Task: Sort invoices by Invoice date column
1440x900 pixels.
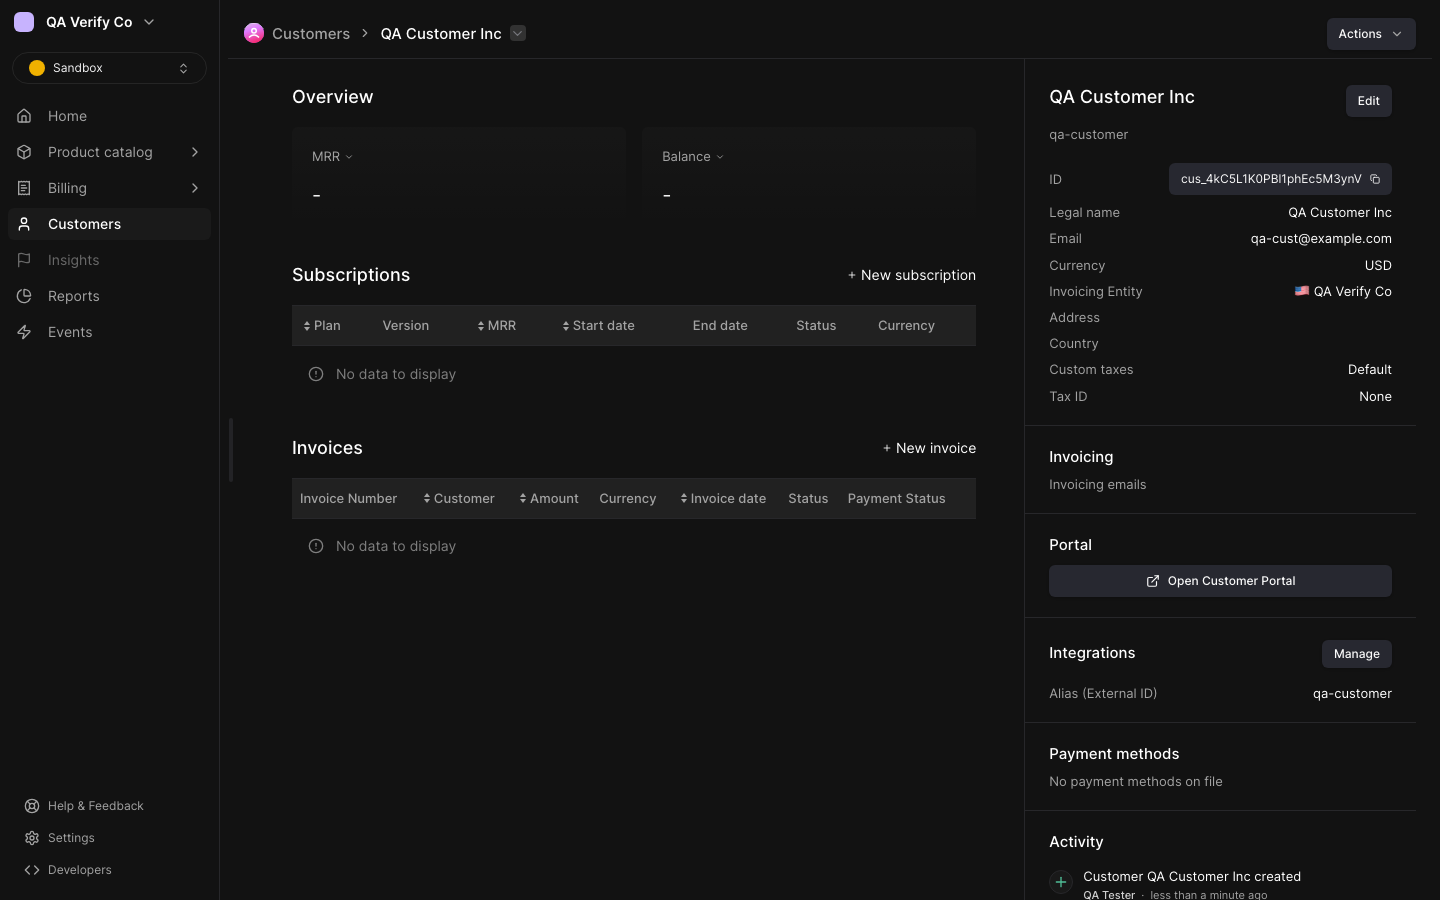Action: (x=723, y=499)
